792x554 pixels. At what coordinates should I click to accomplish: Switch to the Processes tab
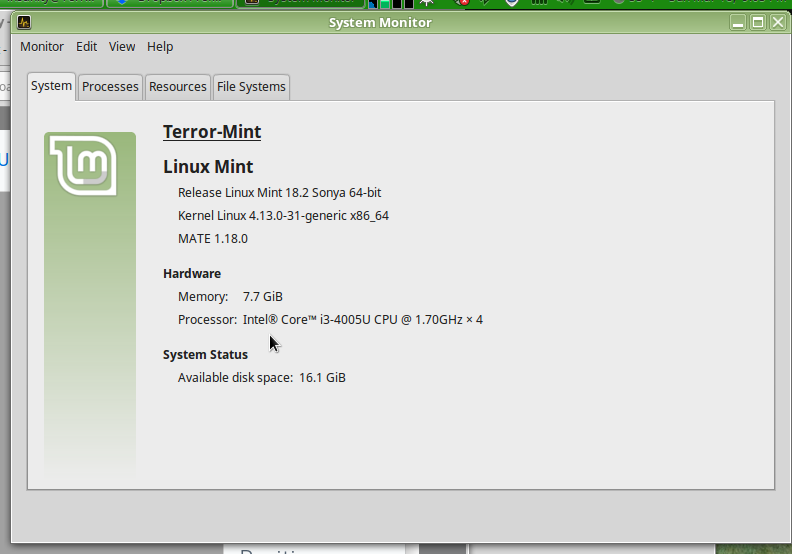click(x=110, y=87)
